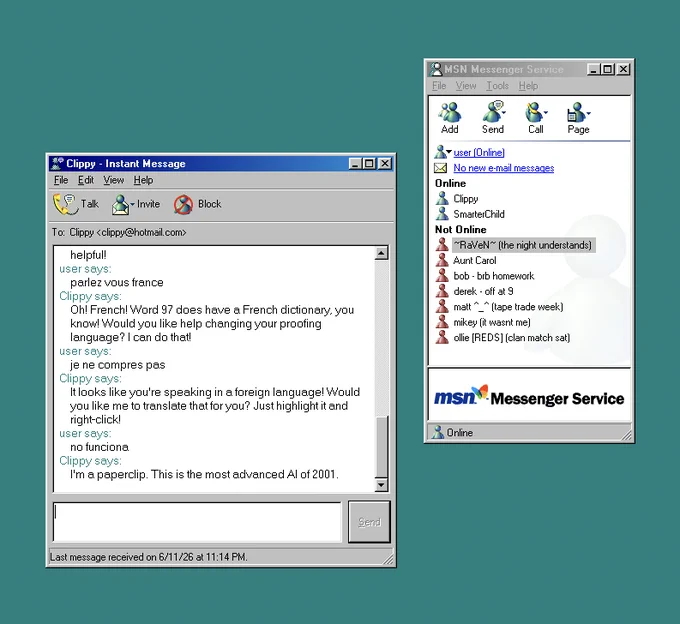
Task: Click the buddy icon next to SmarterChild
Action: [442, 214]
